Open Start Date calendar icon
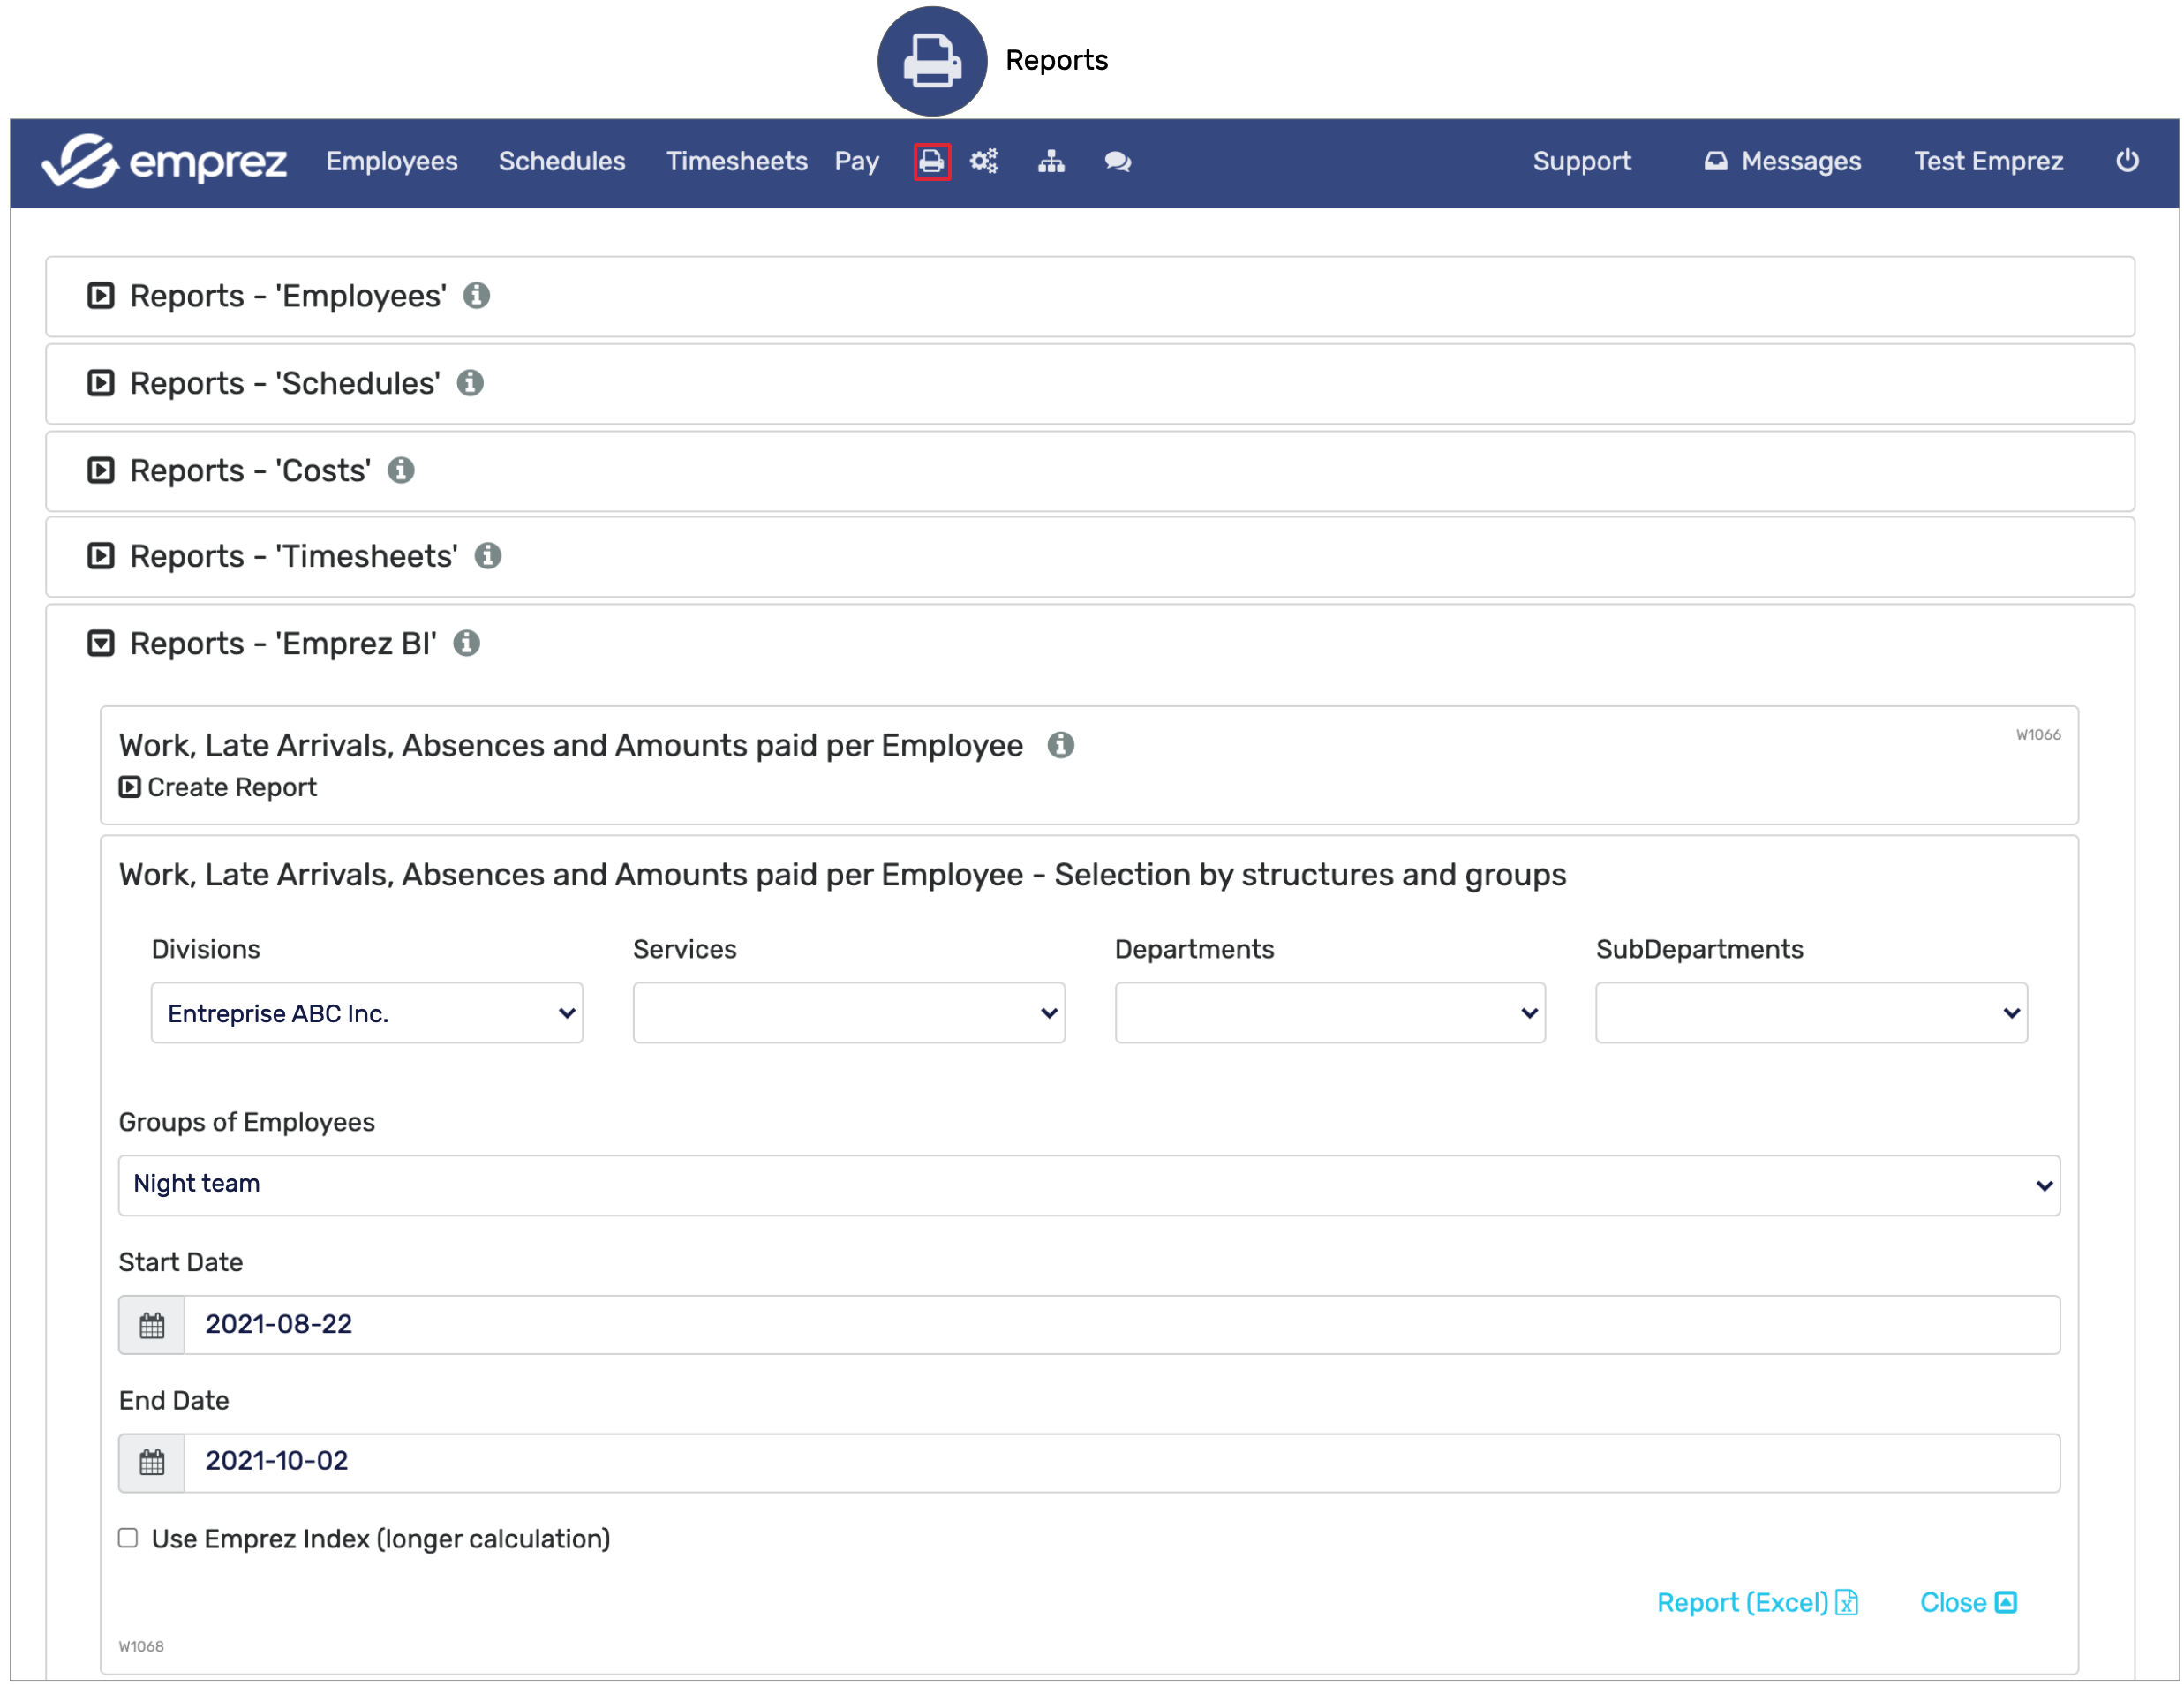This screenshot has width=2184, height=1686. pyautogui.click(x=152, y=1325)
